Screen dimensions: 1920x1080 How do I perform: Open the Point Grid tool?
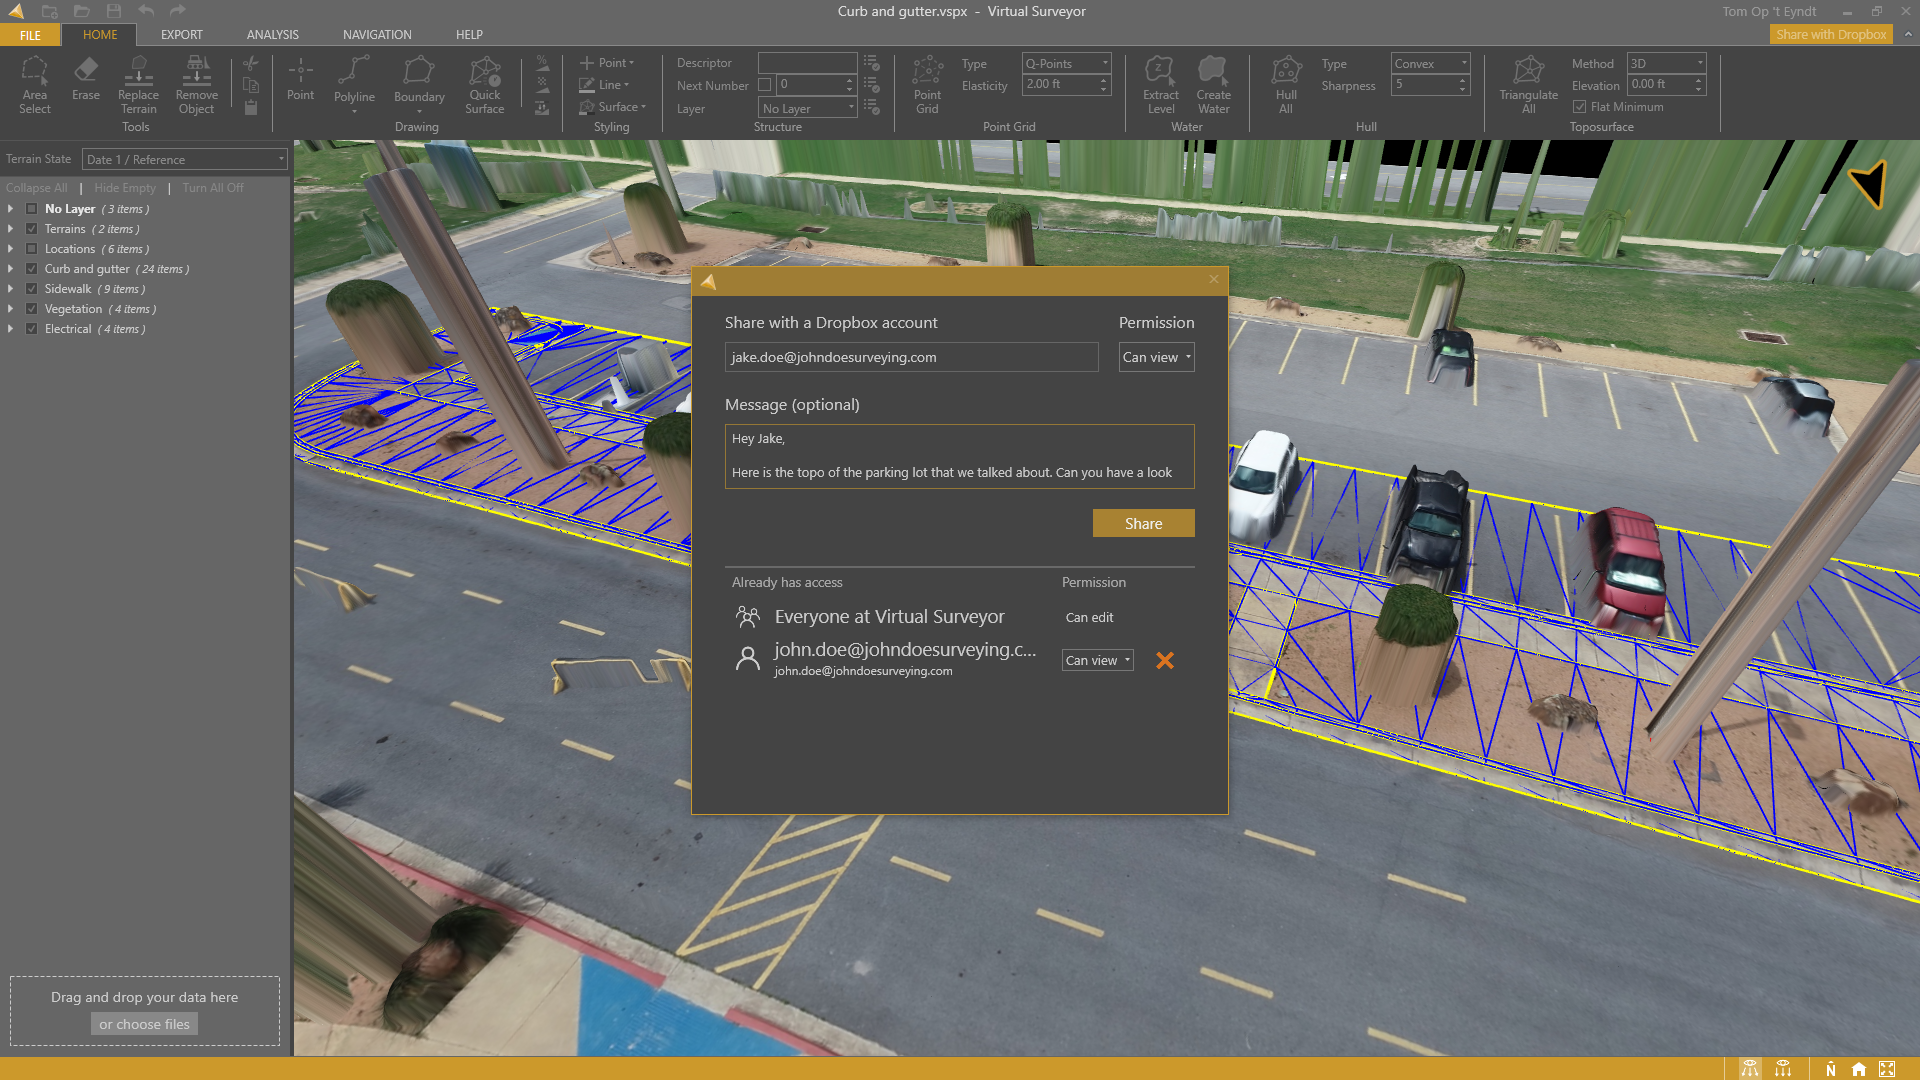click(x=927, y=84)
